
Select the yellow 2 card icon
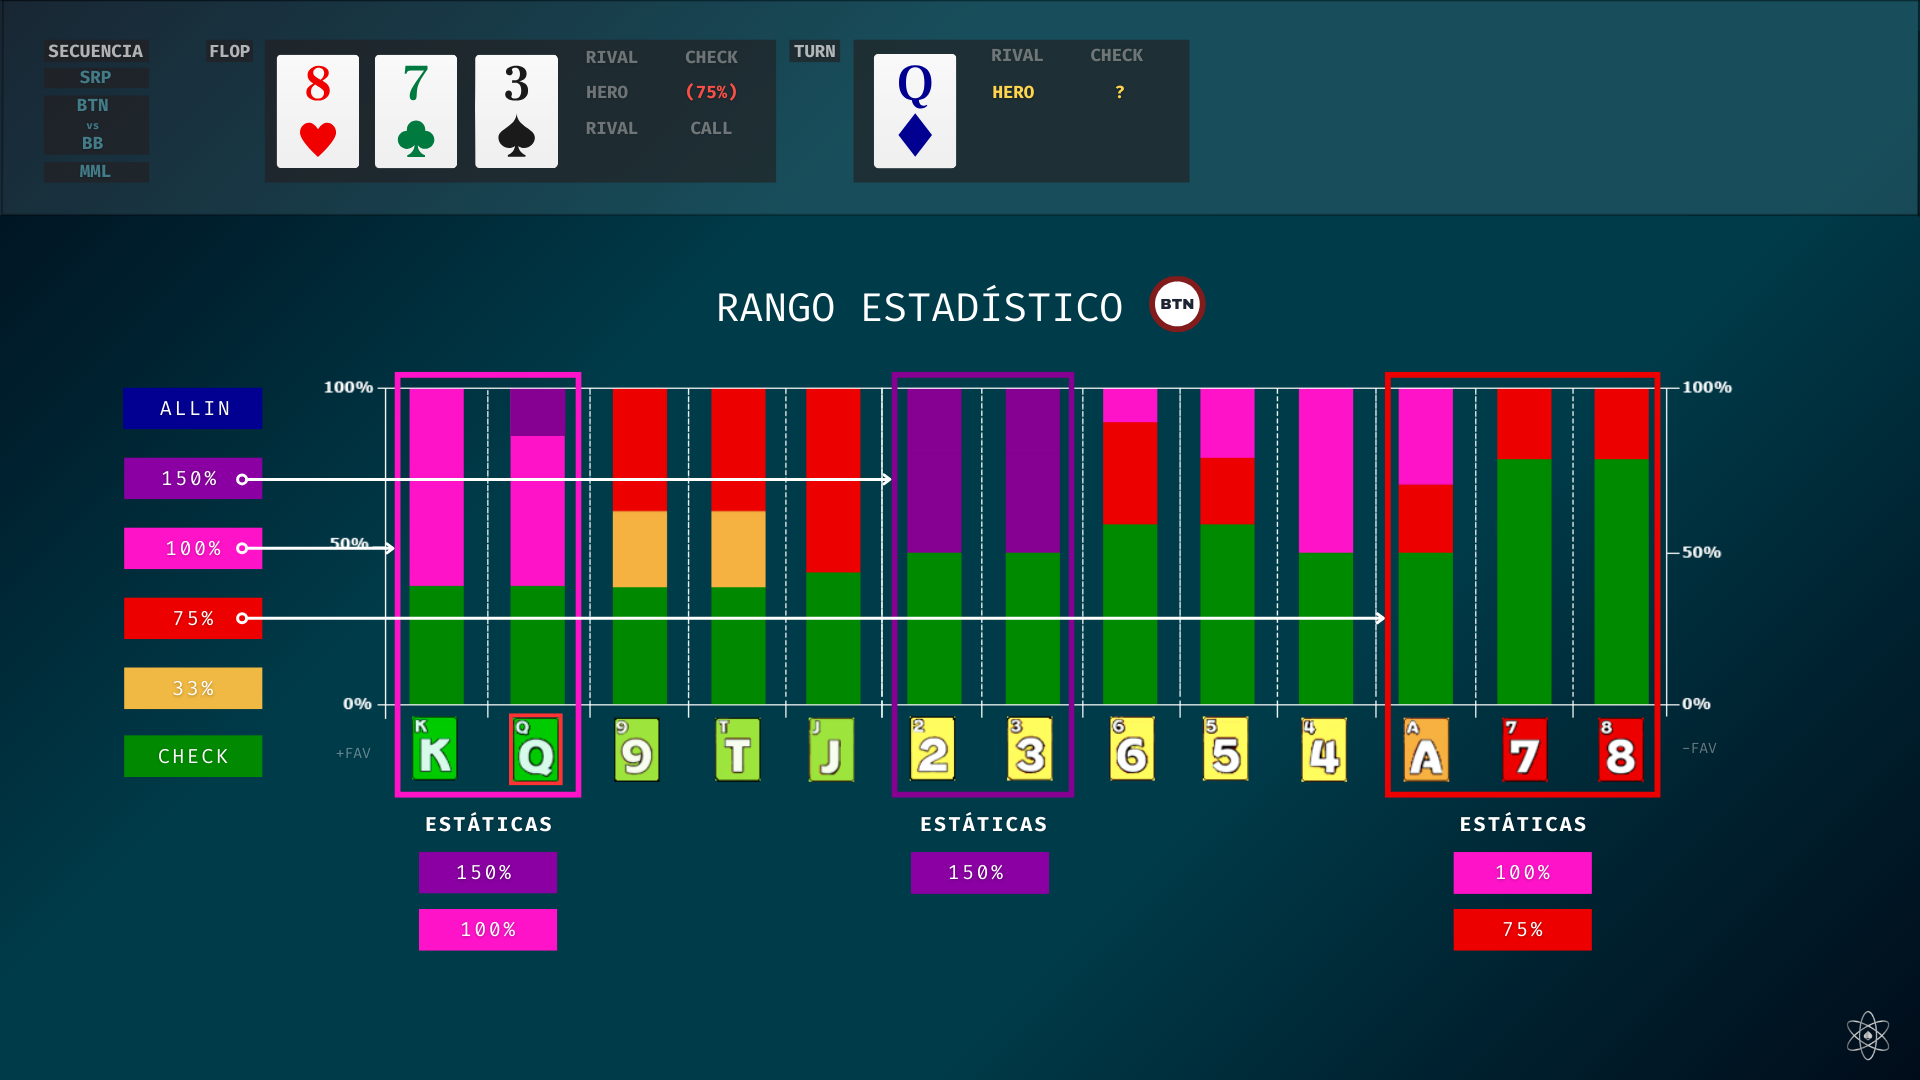[932, 749]
